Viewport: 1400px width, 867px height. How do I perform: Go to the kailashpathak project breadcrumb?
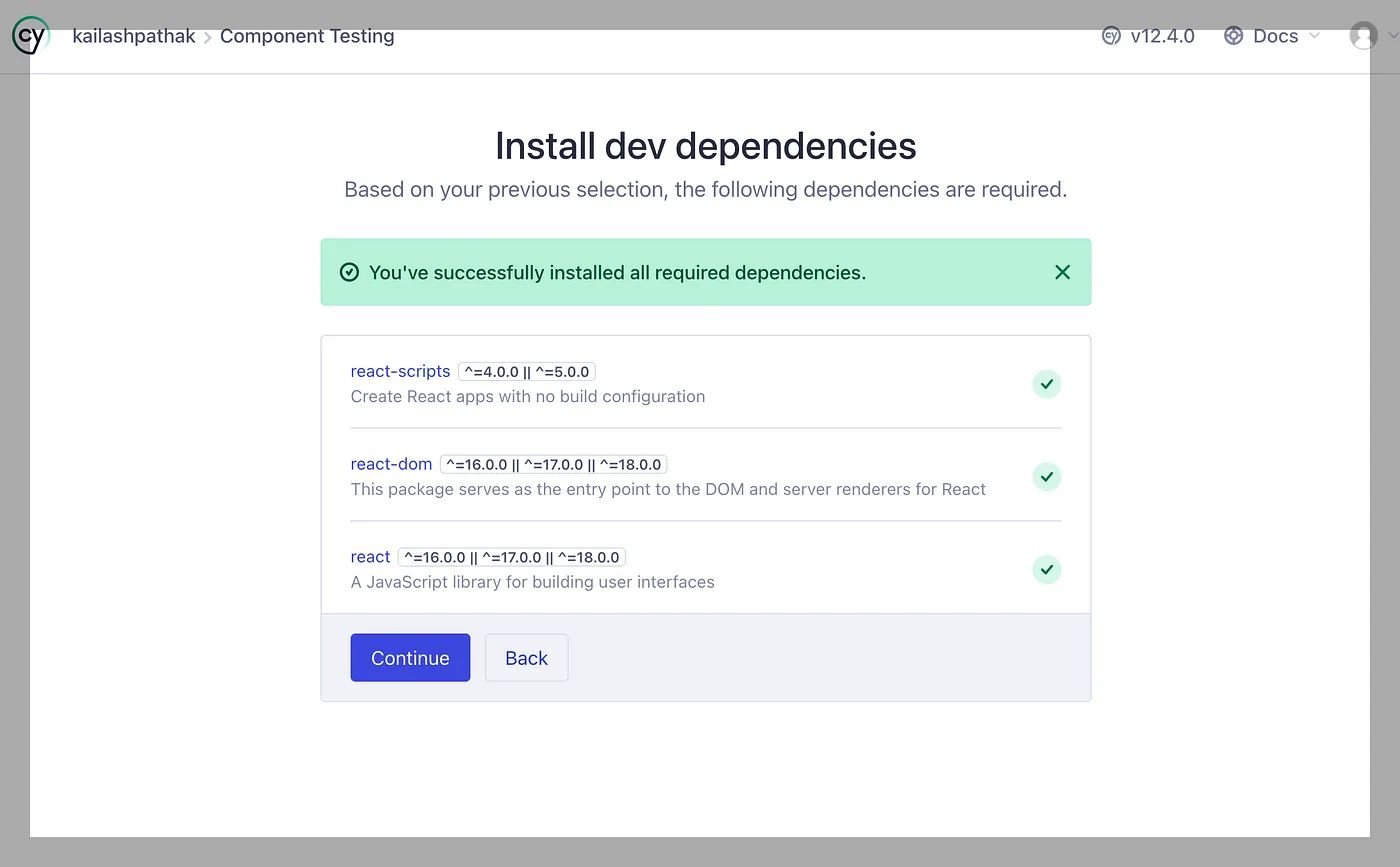click(x=134, y=36)
